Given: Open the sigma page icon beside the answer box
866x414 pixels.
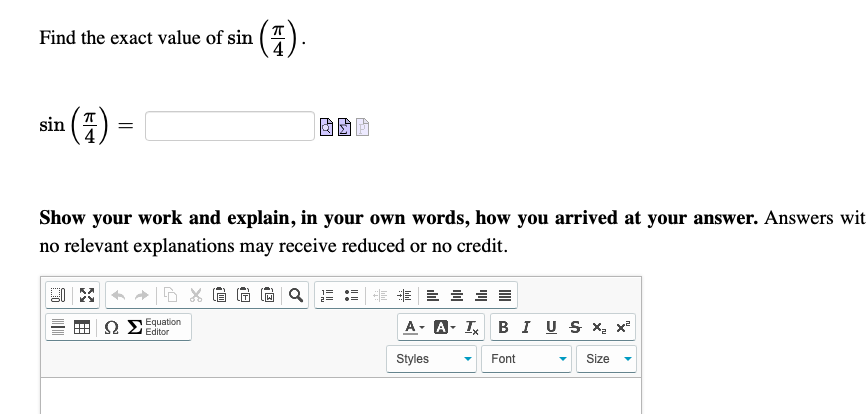Looking at the screenshot, I should 344,127.
